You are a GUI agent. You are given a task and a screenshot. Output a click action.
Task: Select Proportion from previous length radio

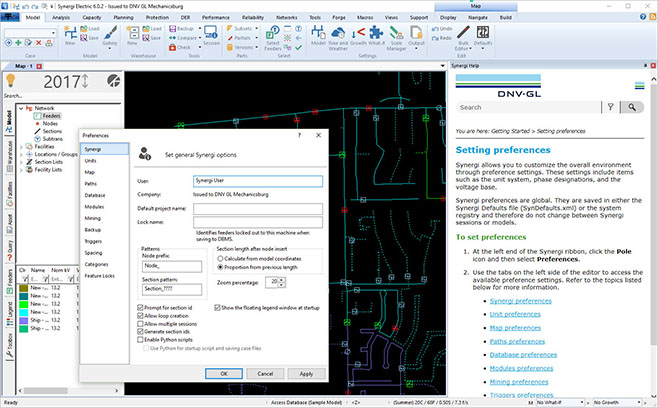[x=220, y=267]
